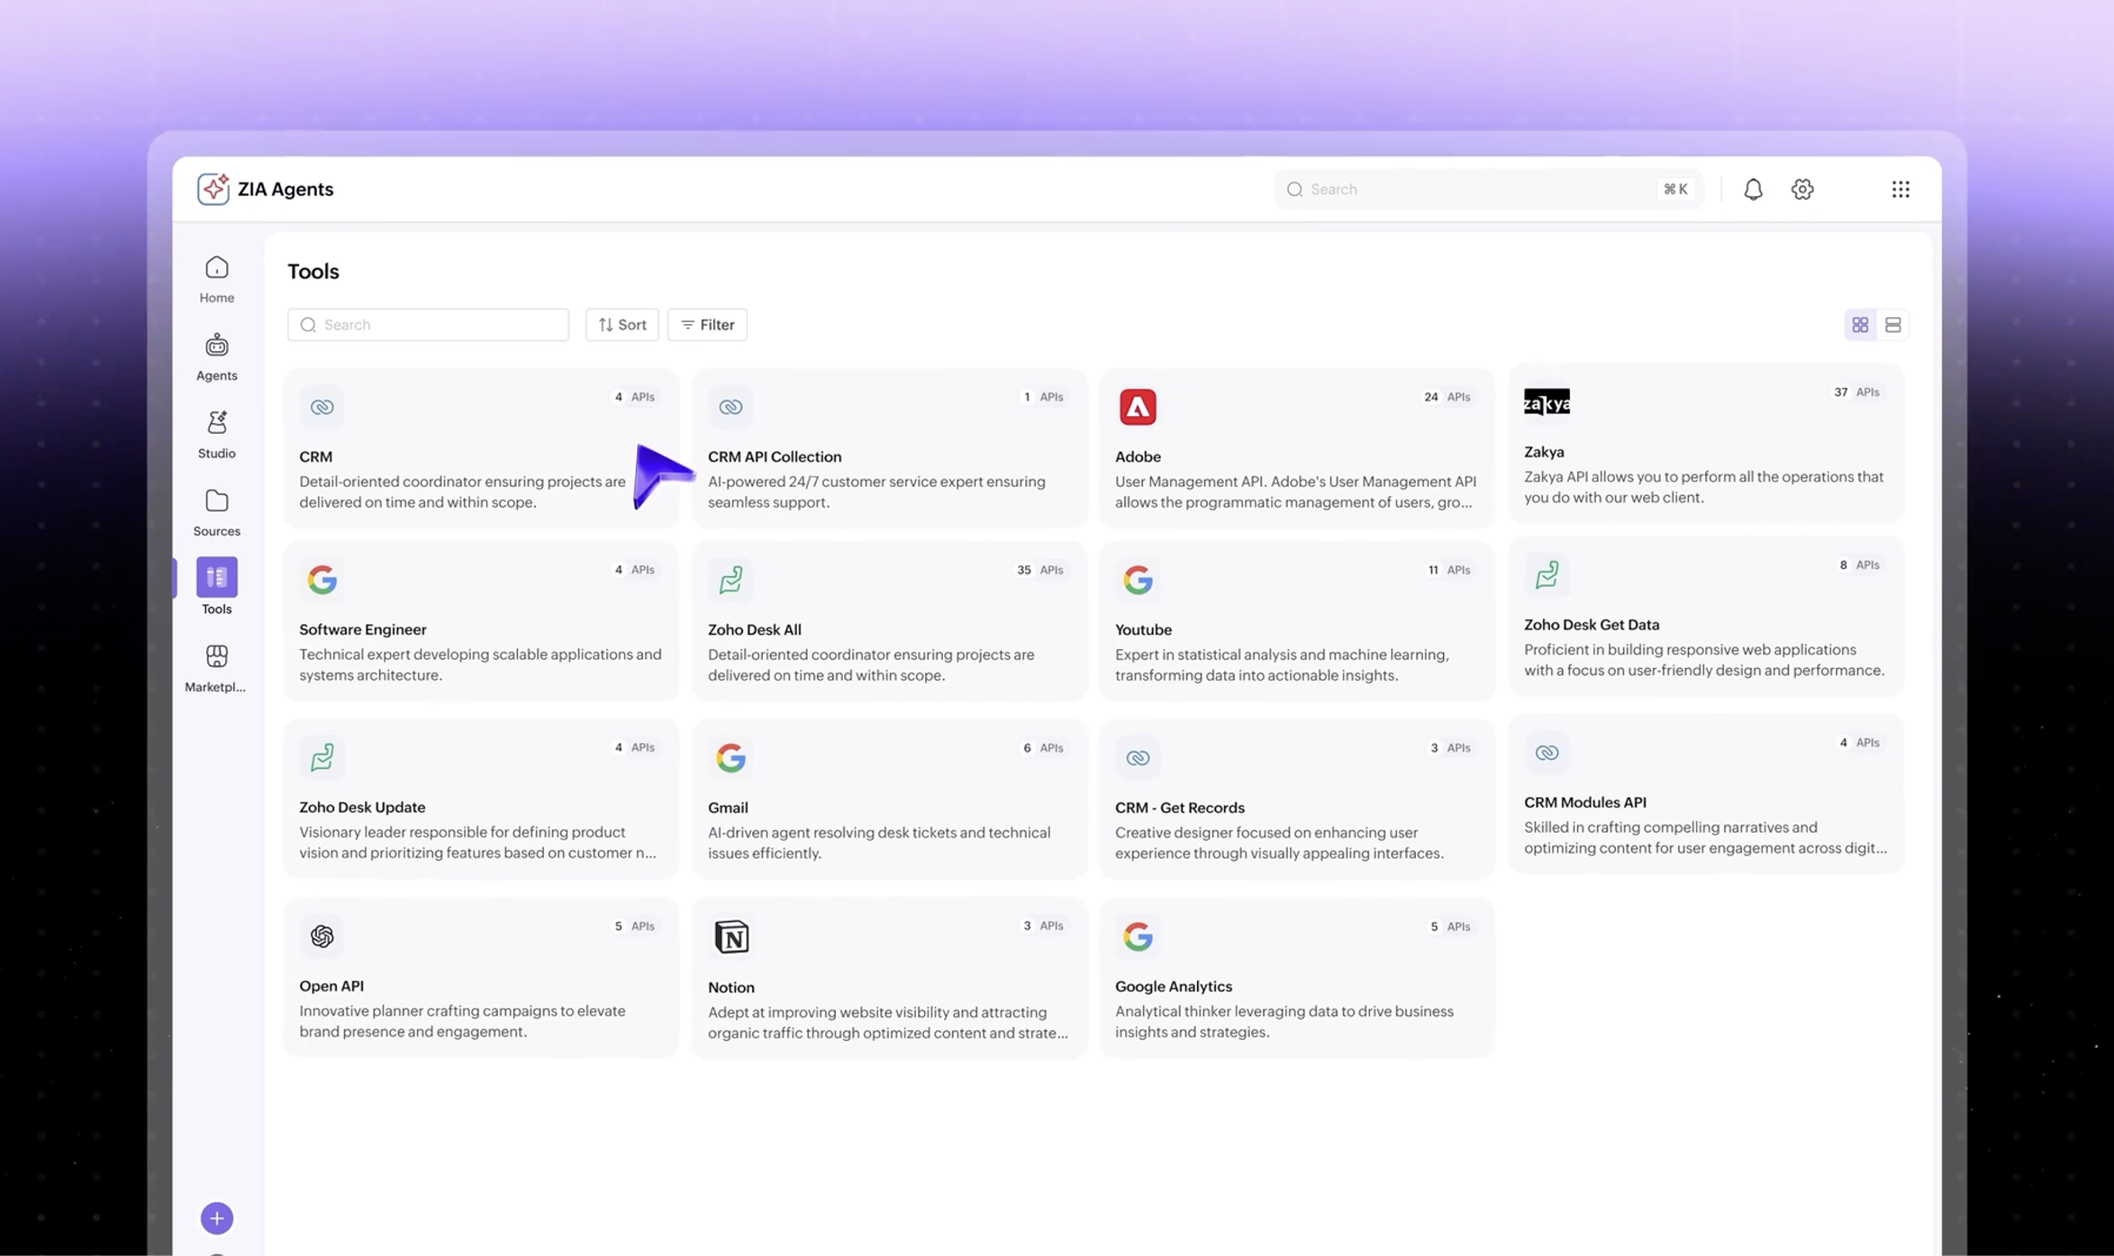
Task: Navigate to Sources section
Action: [x=216, y=512]
